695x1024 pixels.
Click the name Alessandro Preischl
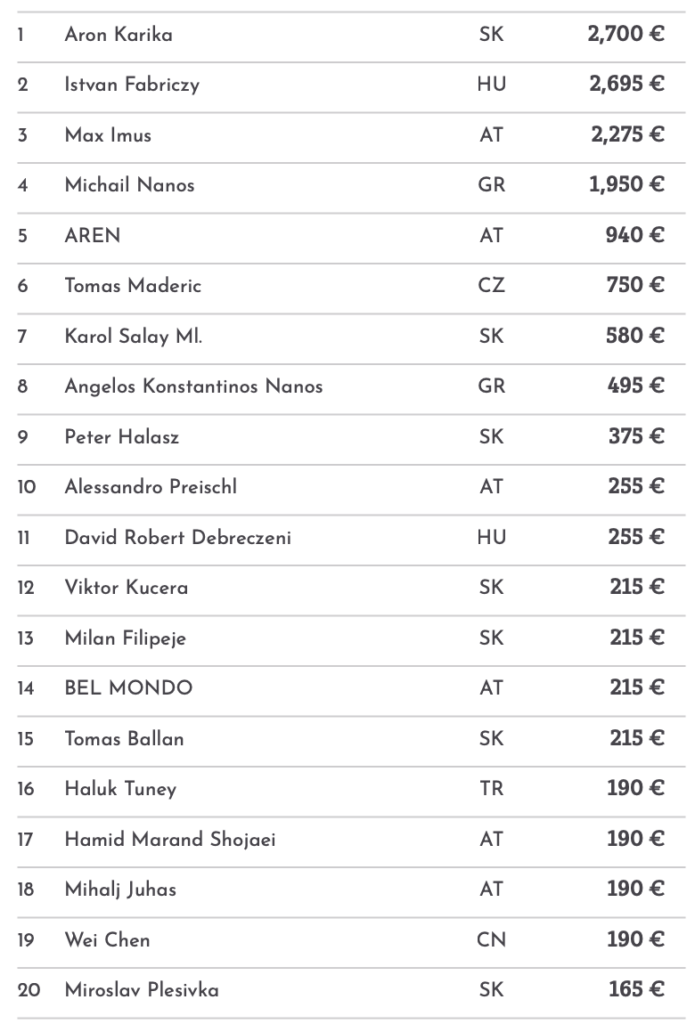click(x=151, y=487)
